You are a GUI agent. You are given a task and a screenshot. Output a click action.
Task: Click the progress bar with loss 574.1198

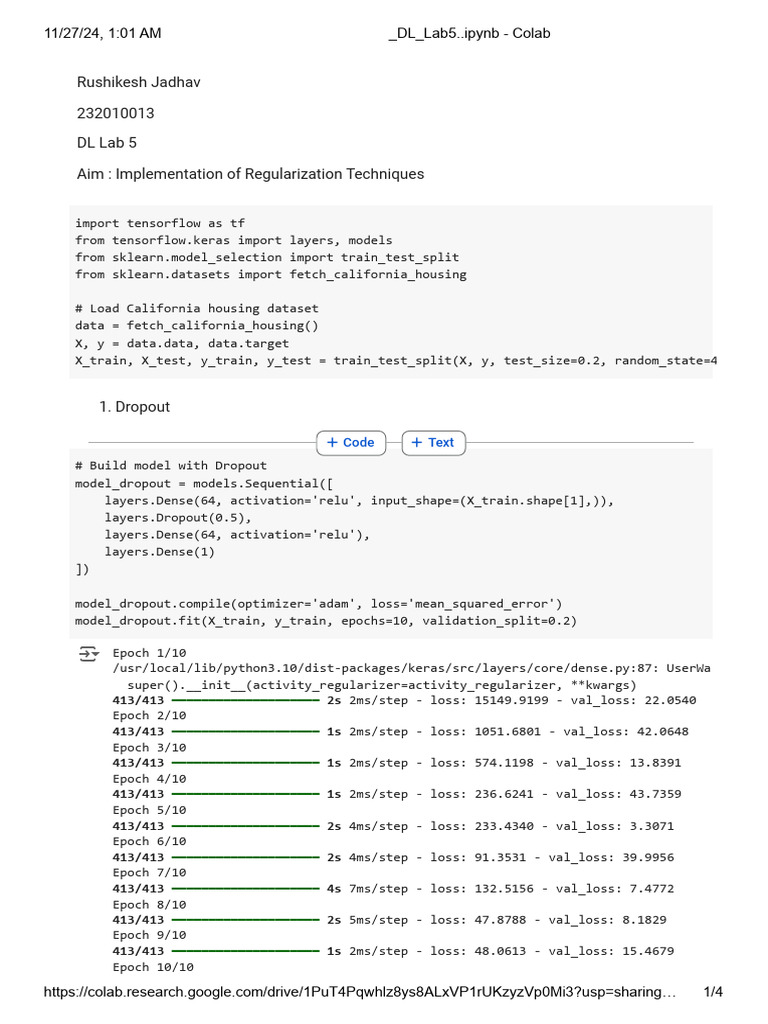click(x=246, y=763)
